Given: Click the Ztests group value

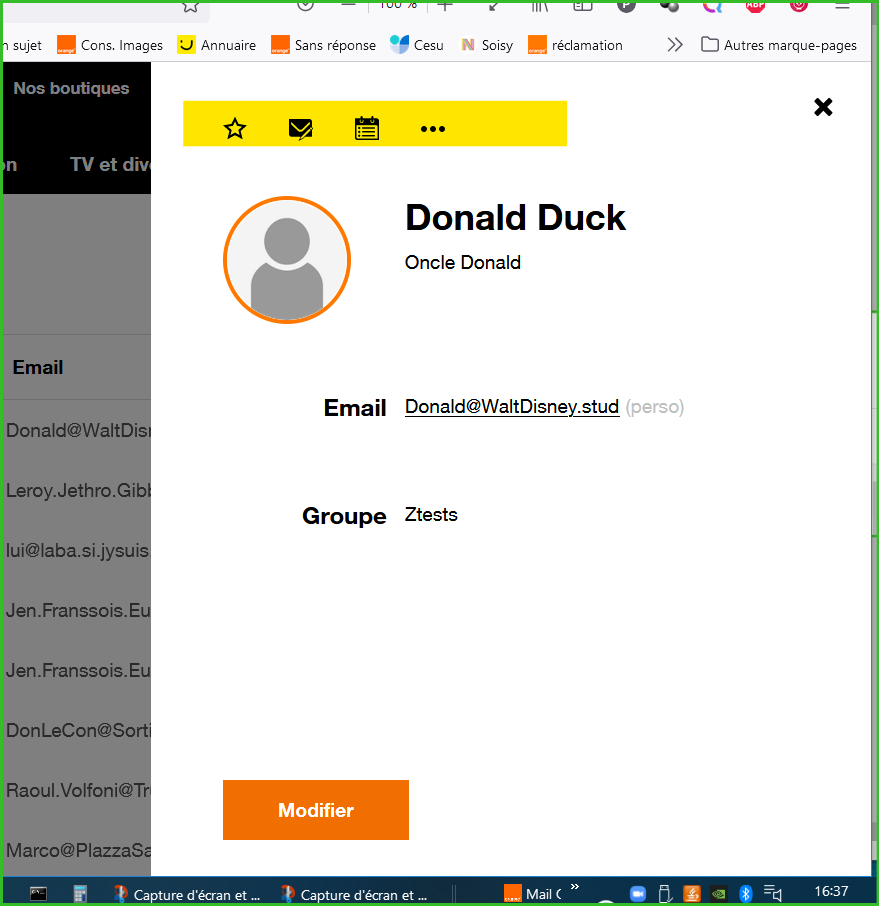Looking at the screenshot, I should pyautogui.click(x=431, y=514).
